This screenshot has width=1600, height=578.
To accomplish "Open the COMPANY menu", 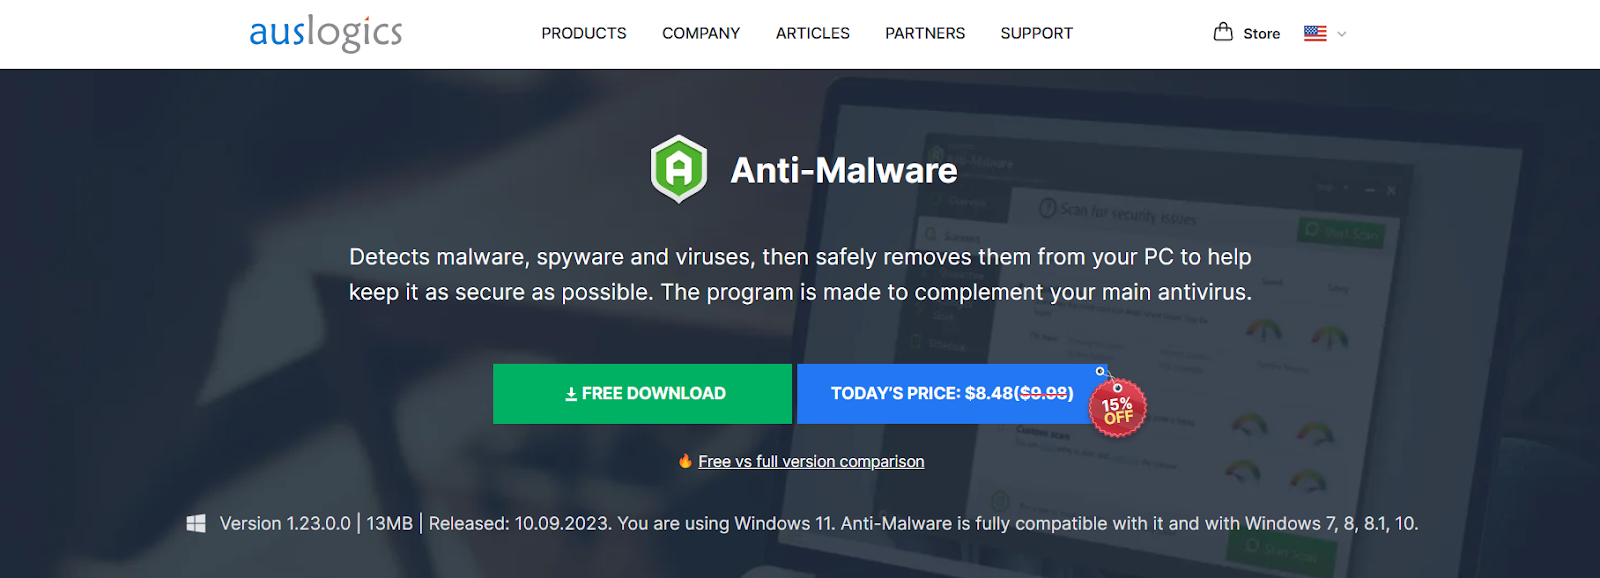I will tap(701, 33).
